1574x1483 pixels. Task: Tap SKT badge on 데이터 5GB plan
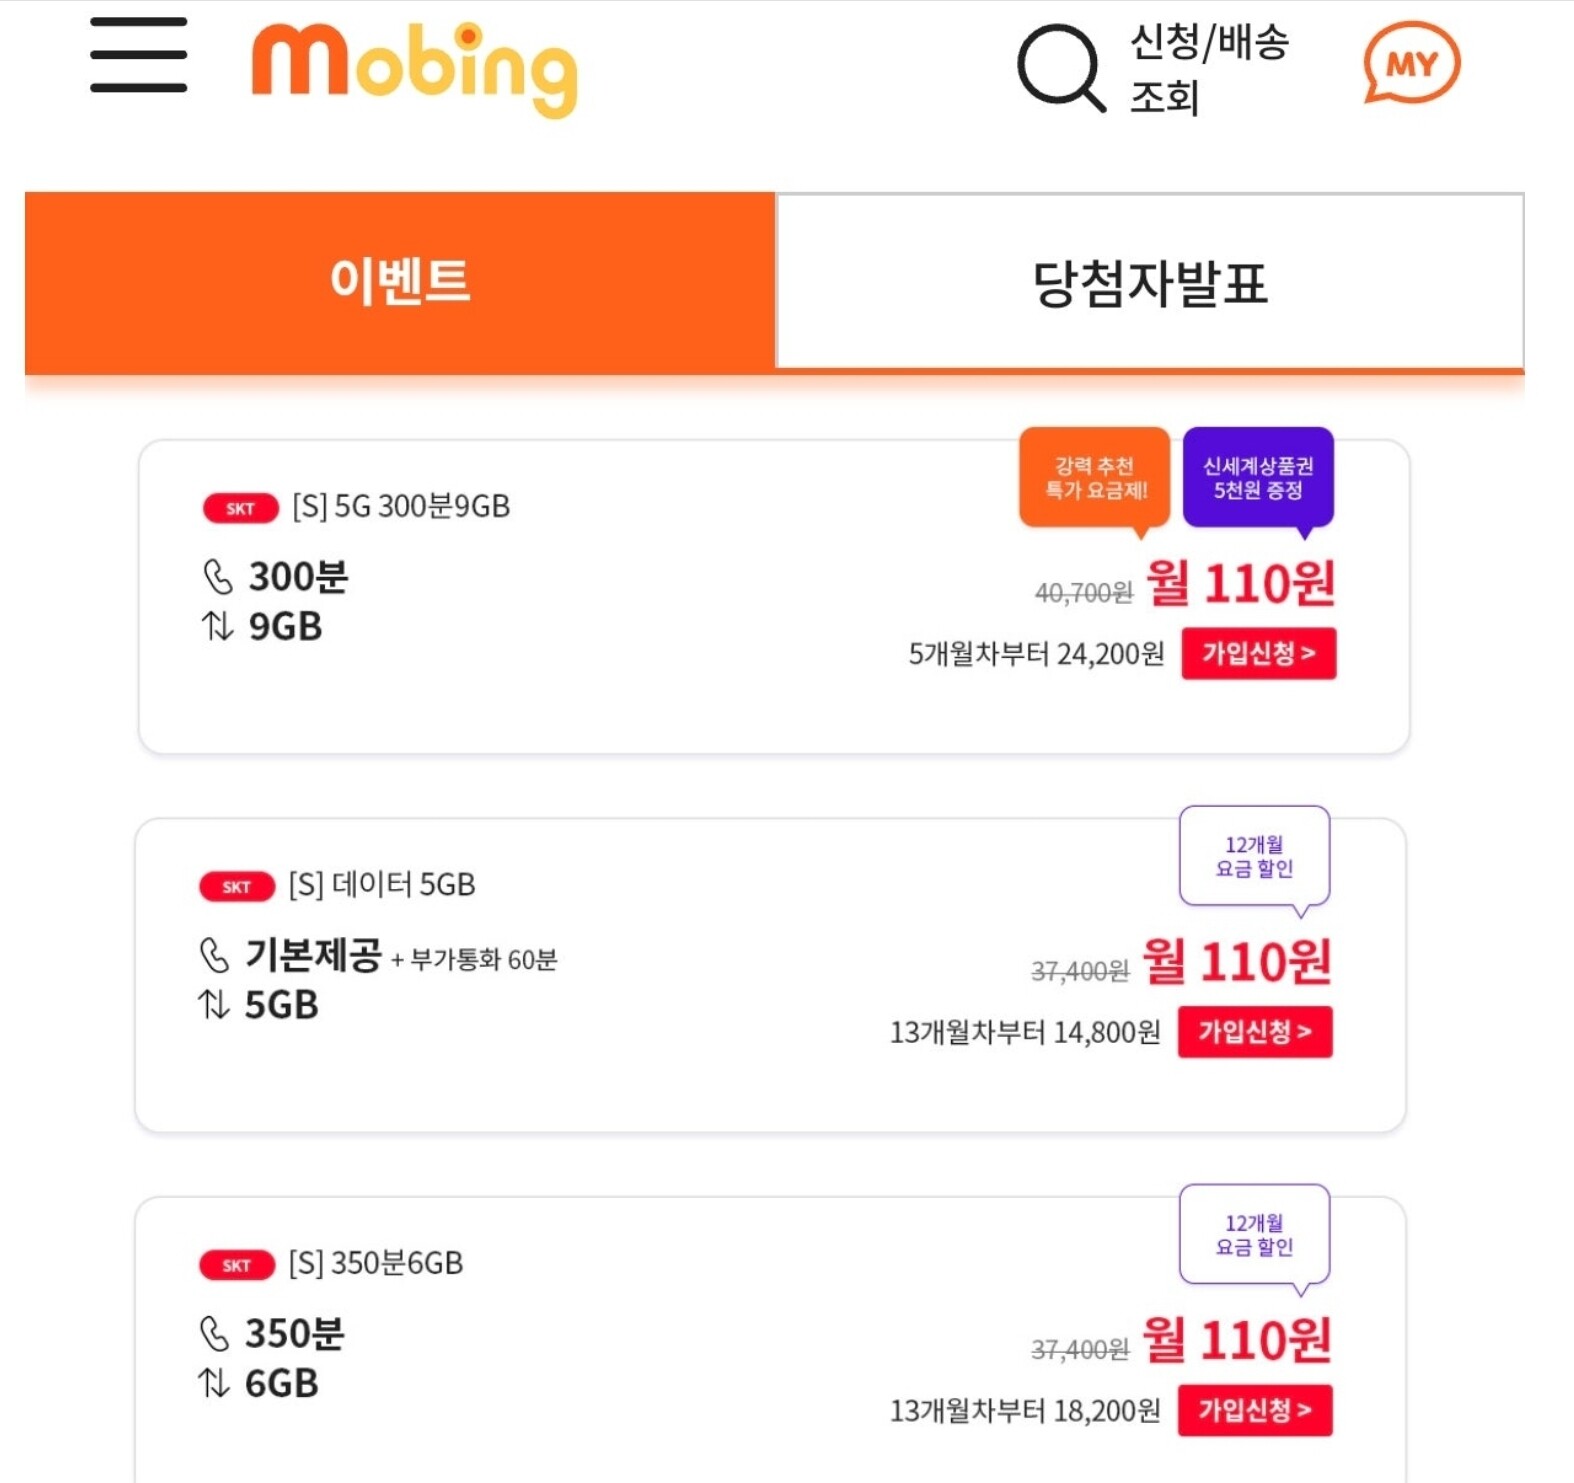[x=237, y=887]
